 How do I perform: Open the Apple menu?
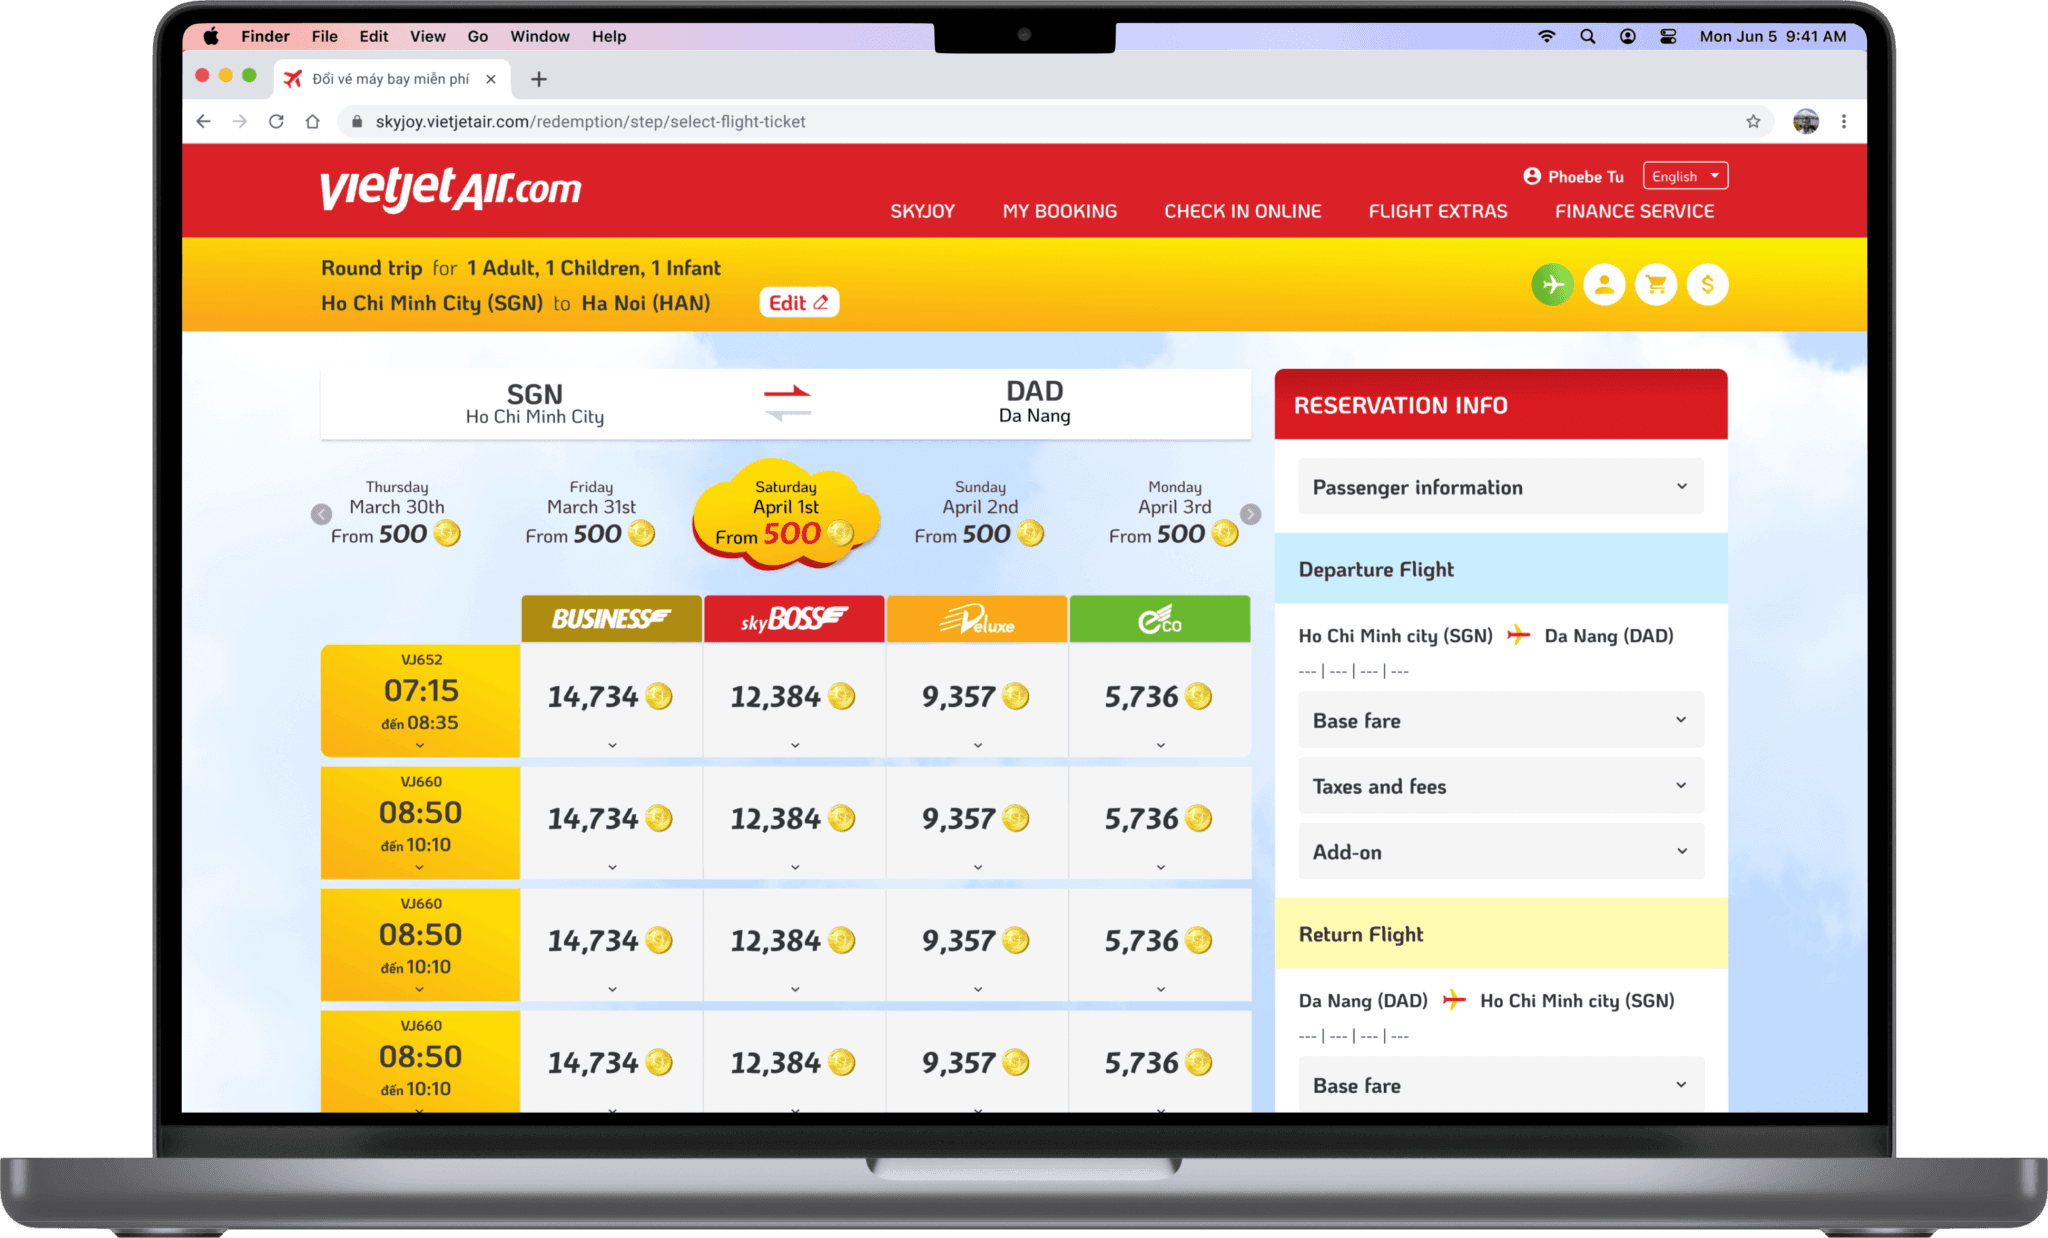coord(211,36)
